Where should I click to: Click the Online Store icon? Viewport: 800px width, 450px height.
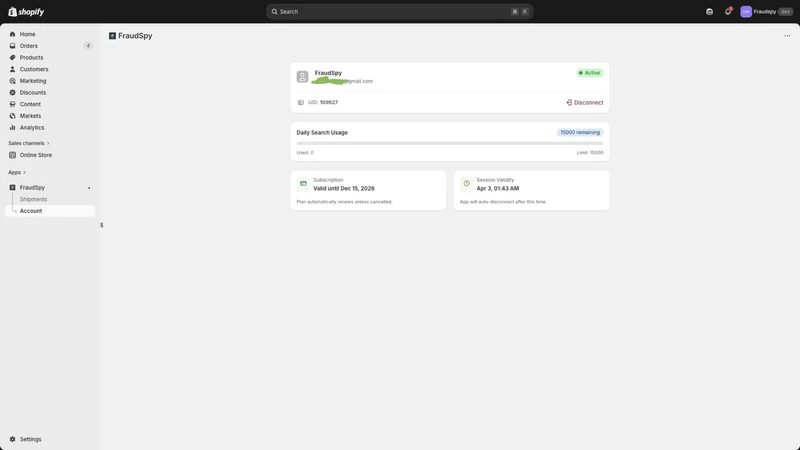tap(13, 155)
